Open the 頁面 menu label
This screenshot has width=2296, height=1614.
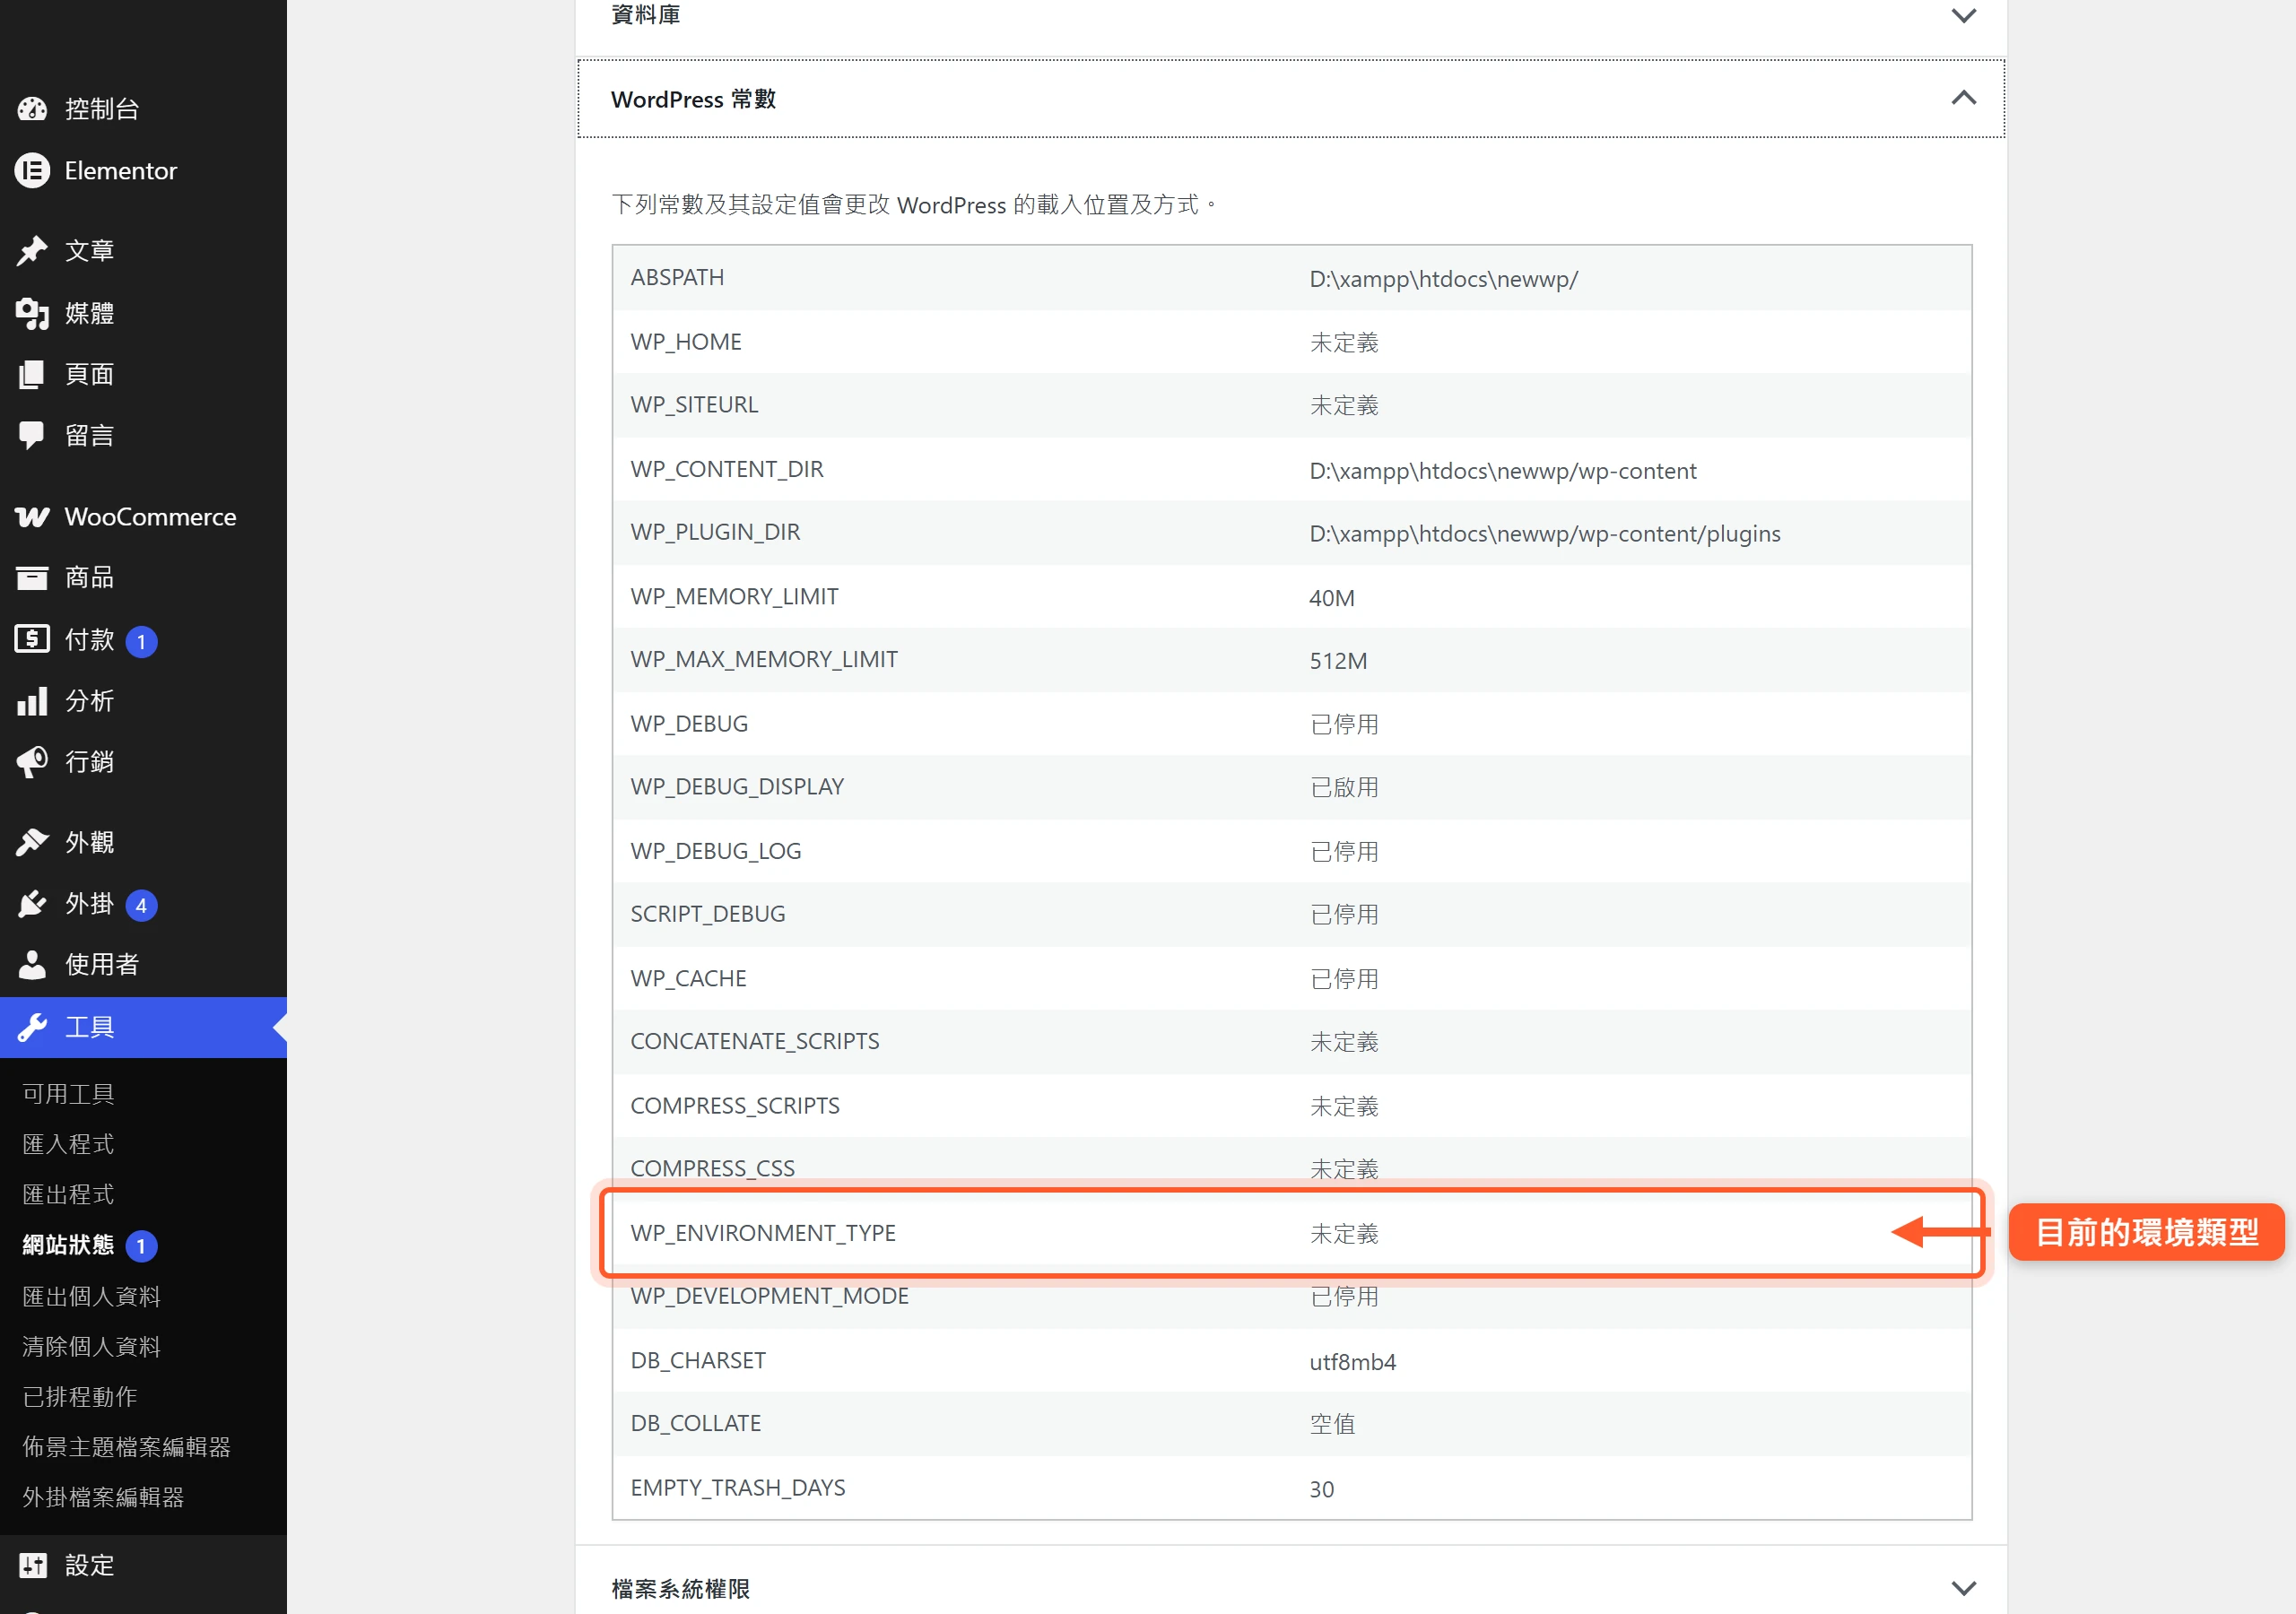(x=89, y=374)
